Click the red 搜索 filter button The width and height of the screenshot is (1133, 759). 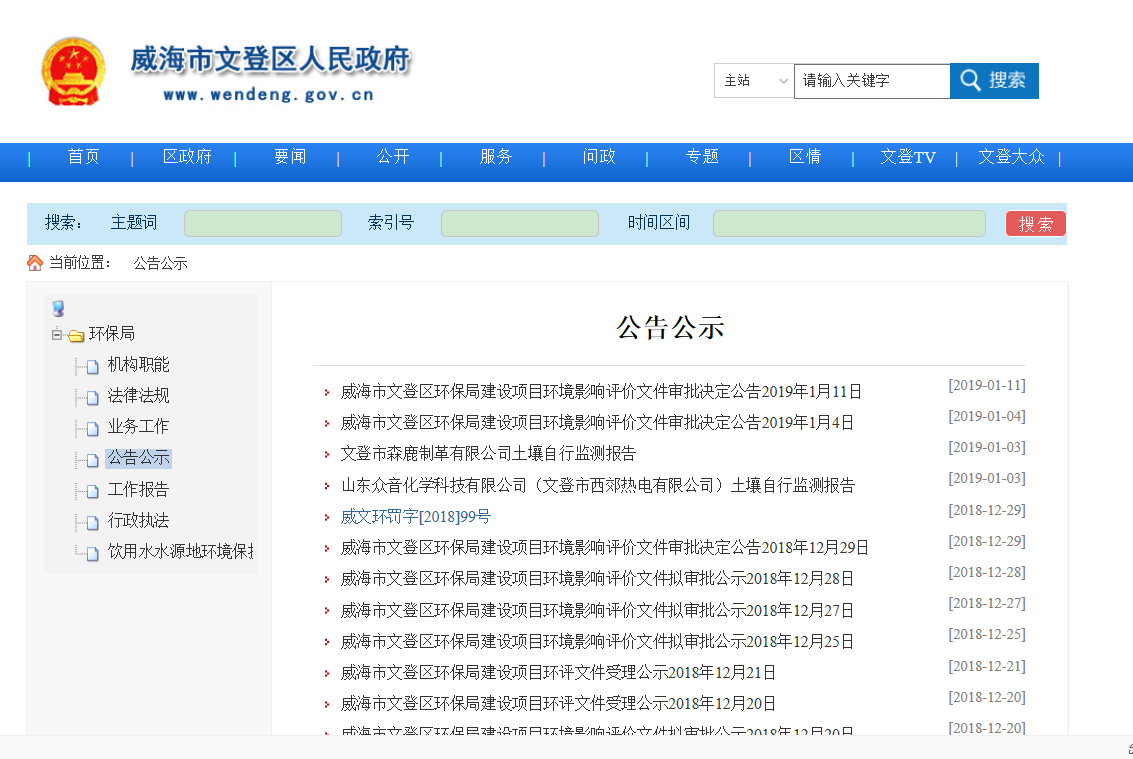point(1035,223)
